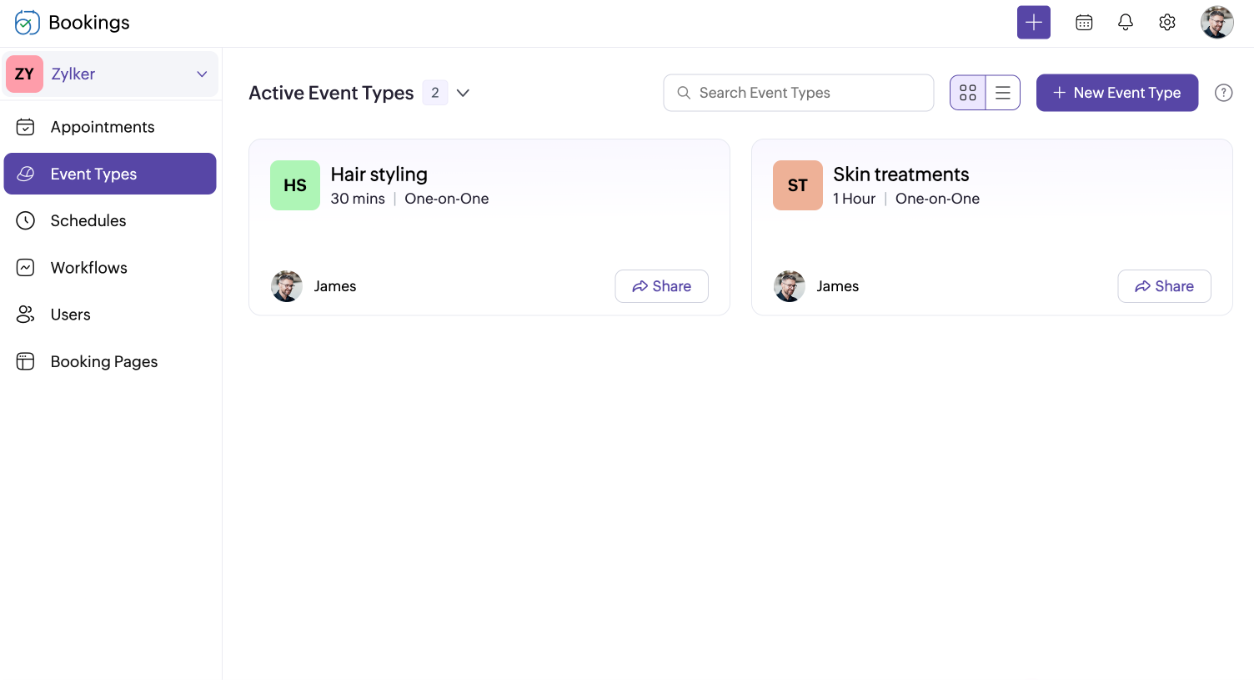Open Booking Pages in the sidebar
This screenshot has width=1254, height=680.
pos(110,362)
